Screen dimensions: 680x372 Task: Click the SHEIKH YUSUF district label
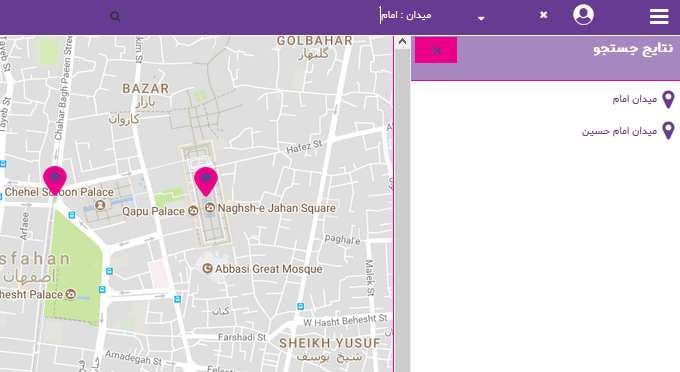click(x=330, y=343)
